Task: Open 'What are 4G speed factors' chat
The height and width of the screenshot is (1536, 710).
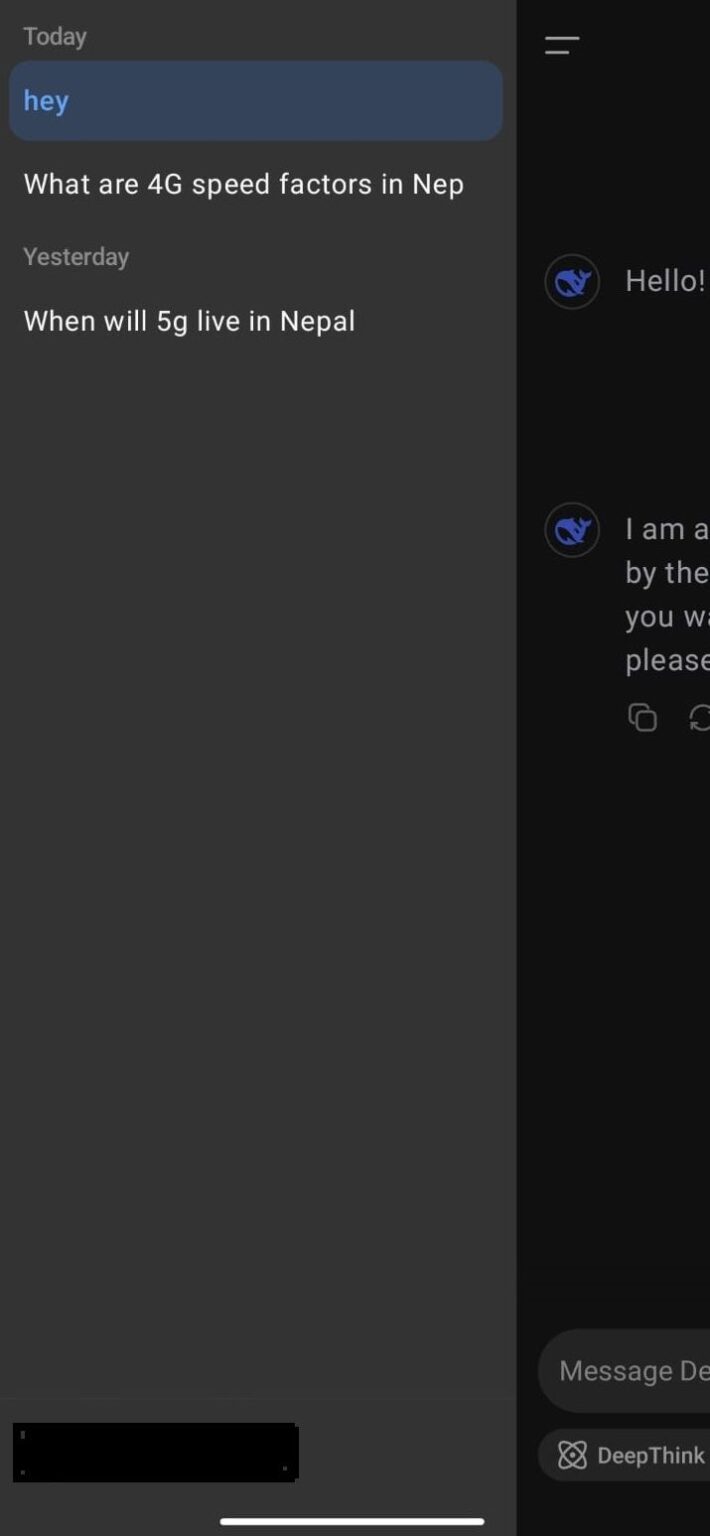Action: coord(244,184)
